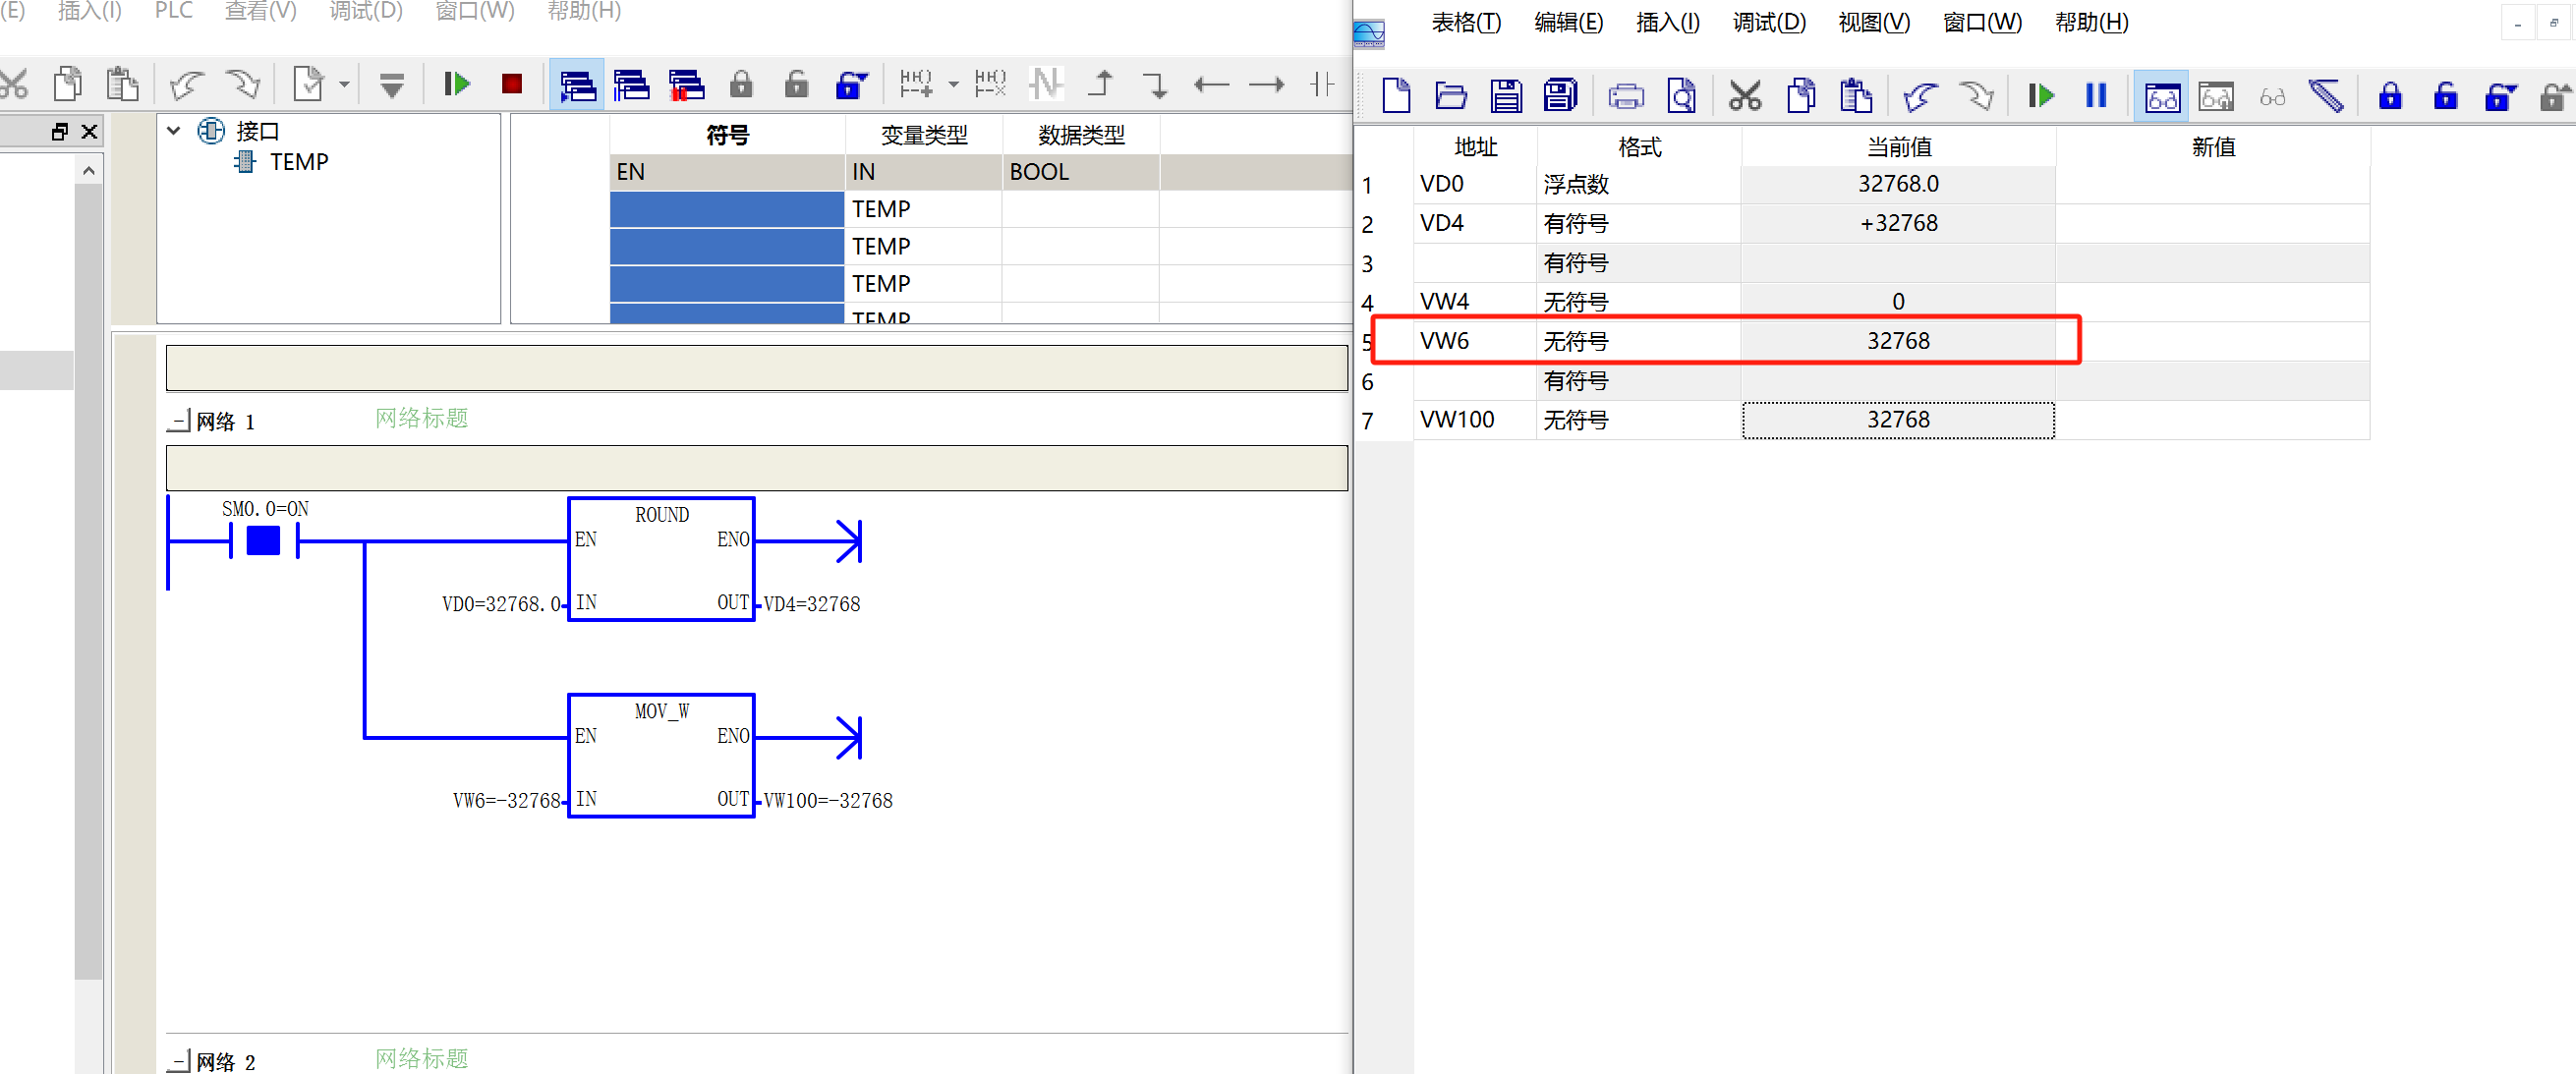Save with the single floppy disk icon
2576x1074 pixels.
coord(1506,96)
